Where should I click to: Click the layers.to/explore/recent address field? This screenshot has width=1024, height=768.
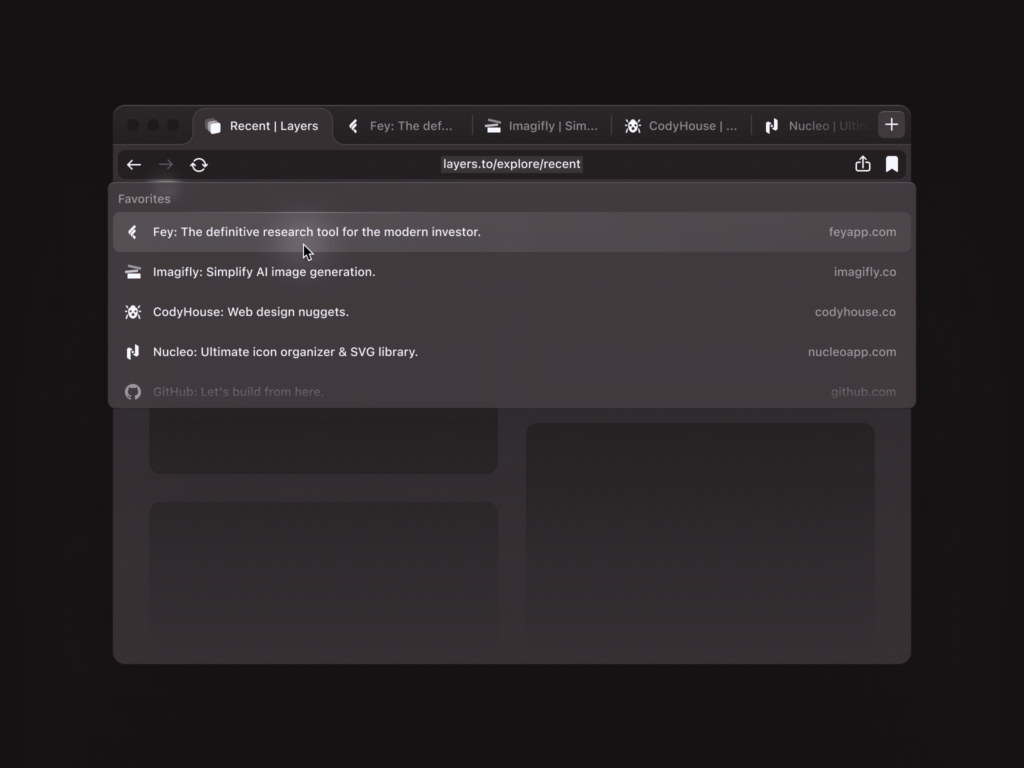pyautogui.click(x=511, y=164)
